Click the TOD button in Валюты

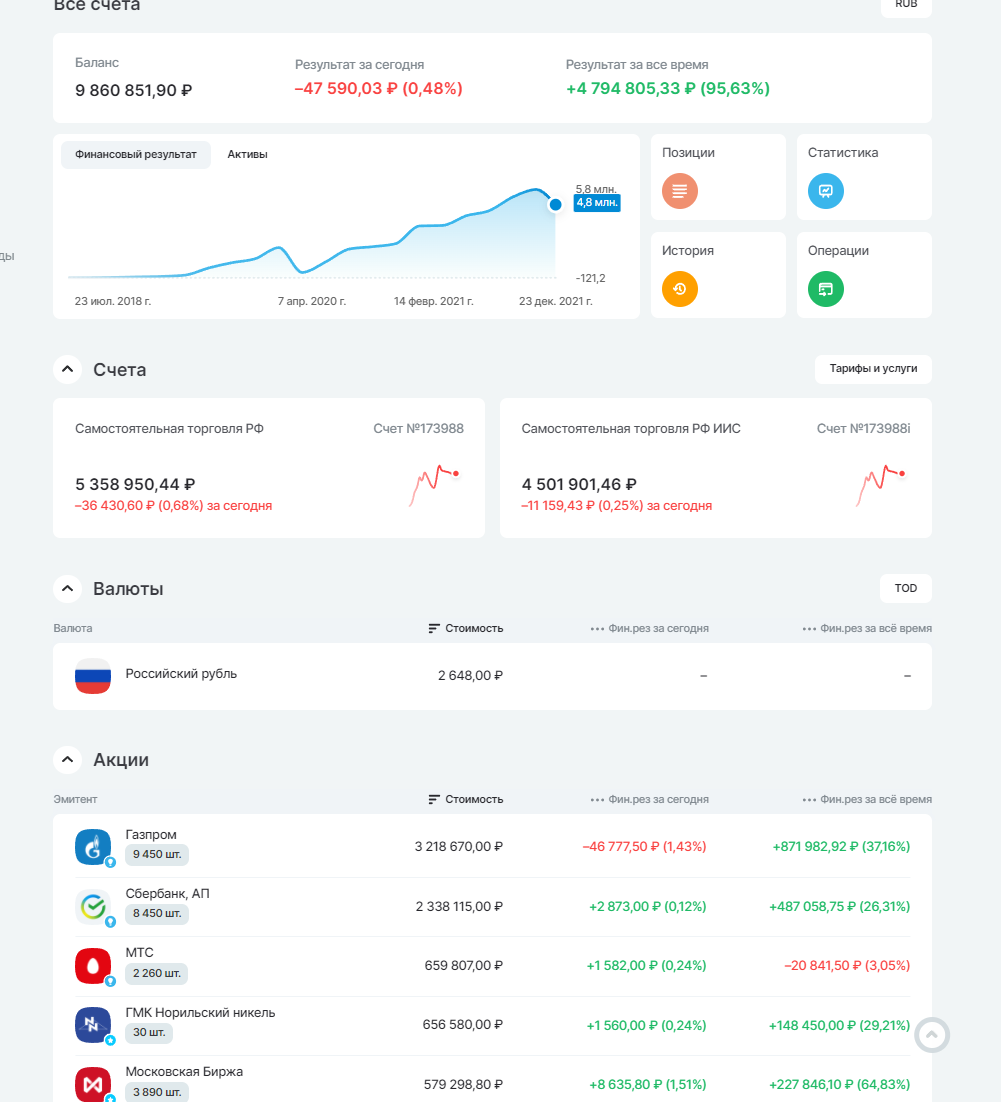pos(905,588)
